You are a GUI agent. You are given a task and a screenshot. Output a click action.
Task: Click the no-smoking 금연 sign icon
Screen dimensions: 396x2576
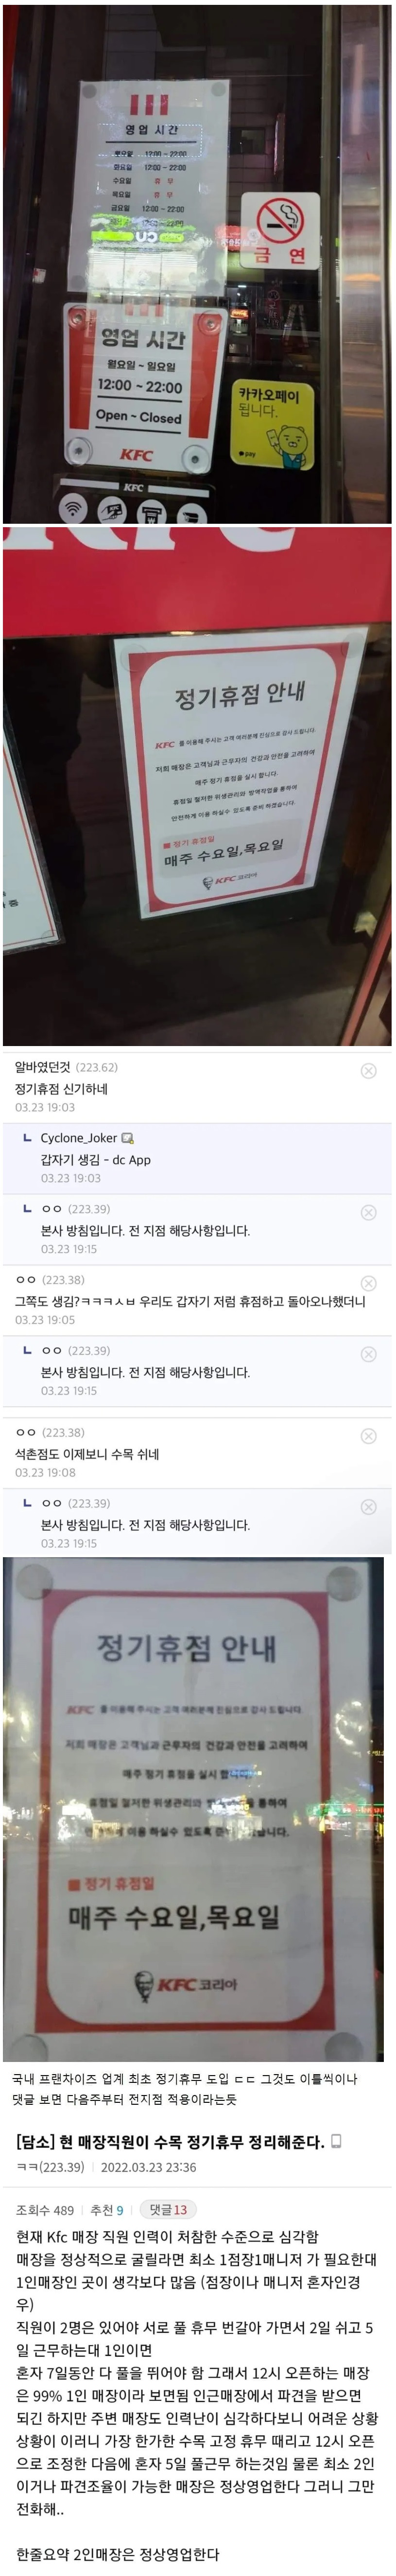pos(280,229)
